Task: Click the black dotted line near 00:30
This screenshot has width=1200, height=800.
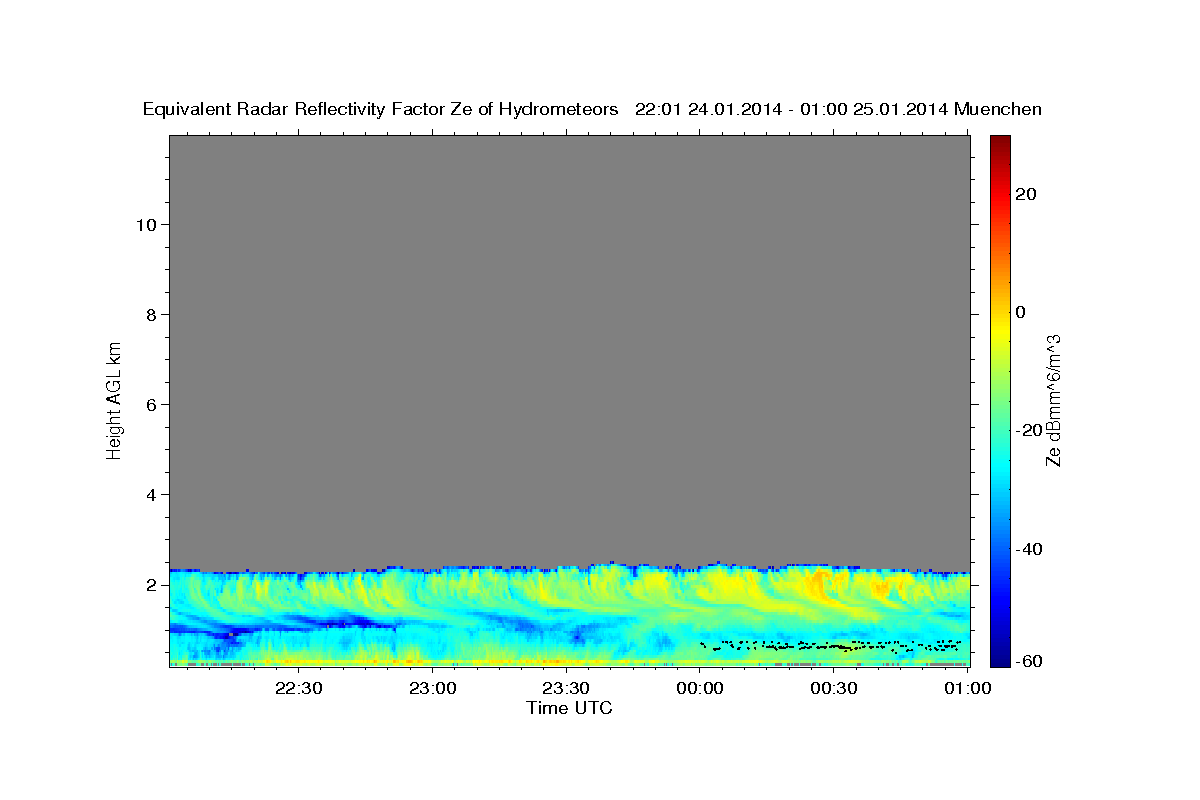Action: click(x=832, y=646)
